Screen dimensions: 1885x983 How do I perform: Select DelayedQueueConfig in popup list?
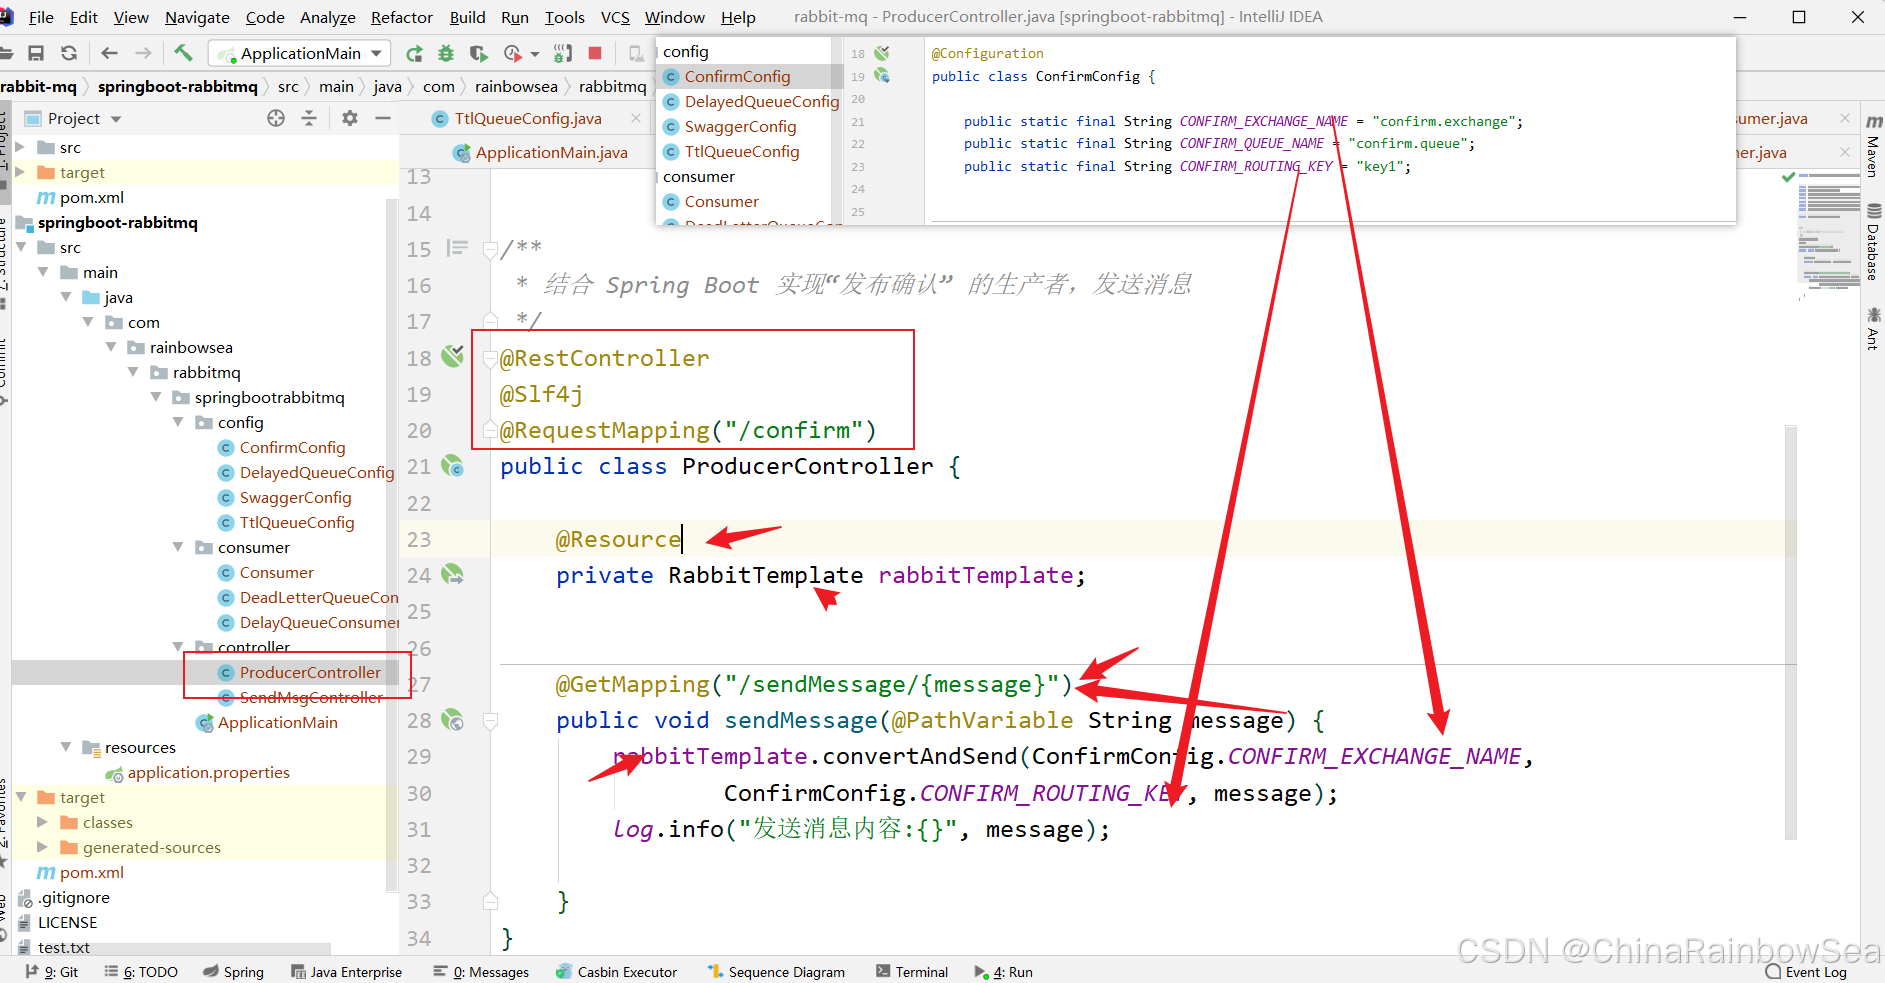click(761, 101)
